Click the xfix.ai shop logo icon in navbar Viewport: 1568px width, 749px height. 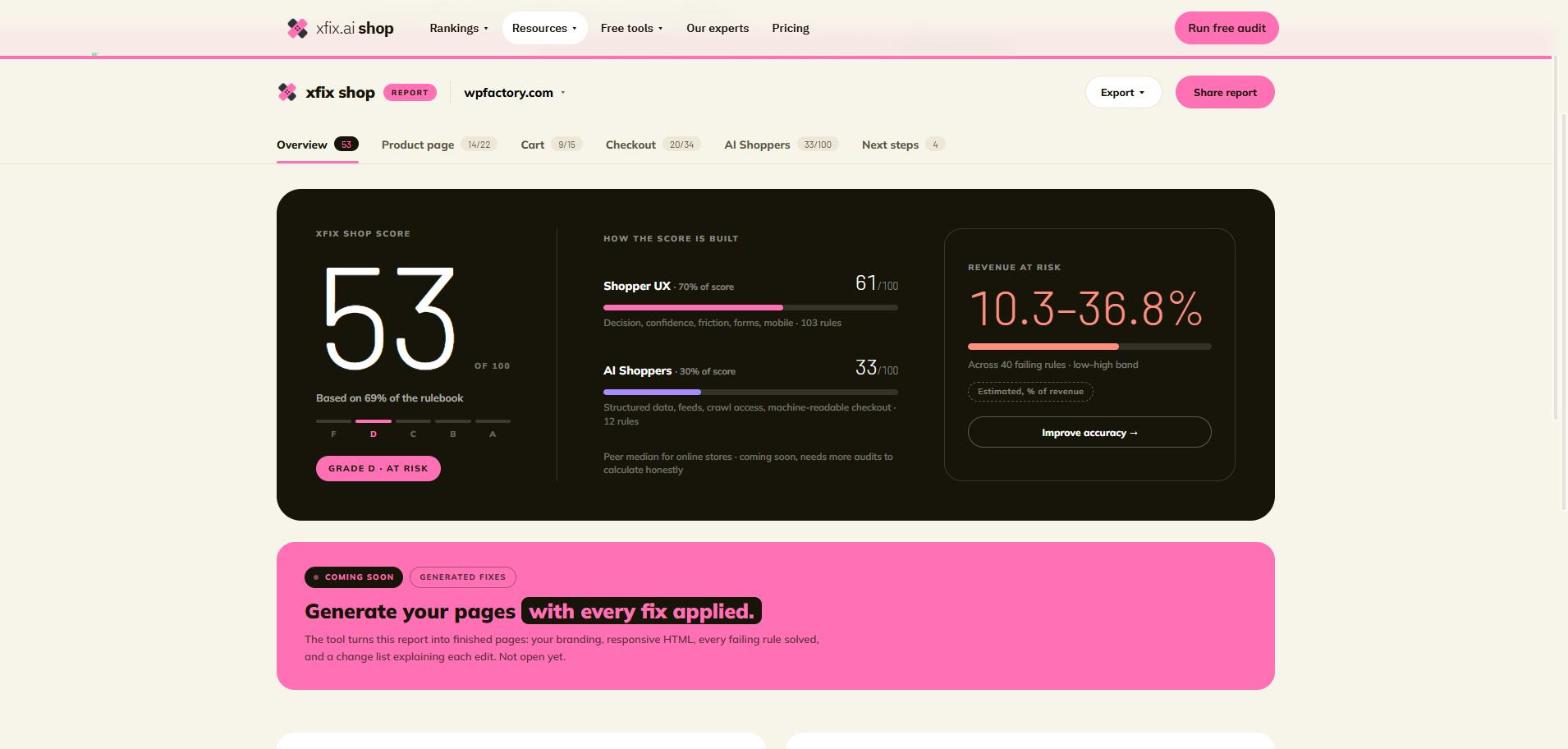coord(297,28)
